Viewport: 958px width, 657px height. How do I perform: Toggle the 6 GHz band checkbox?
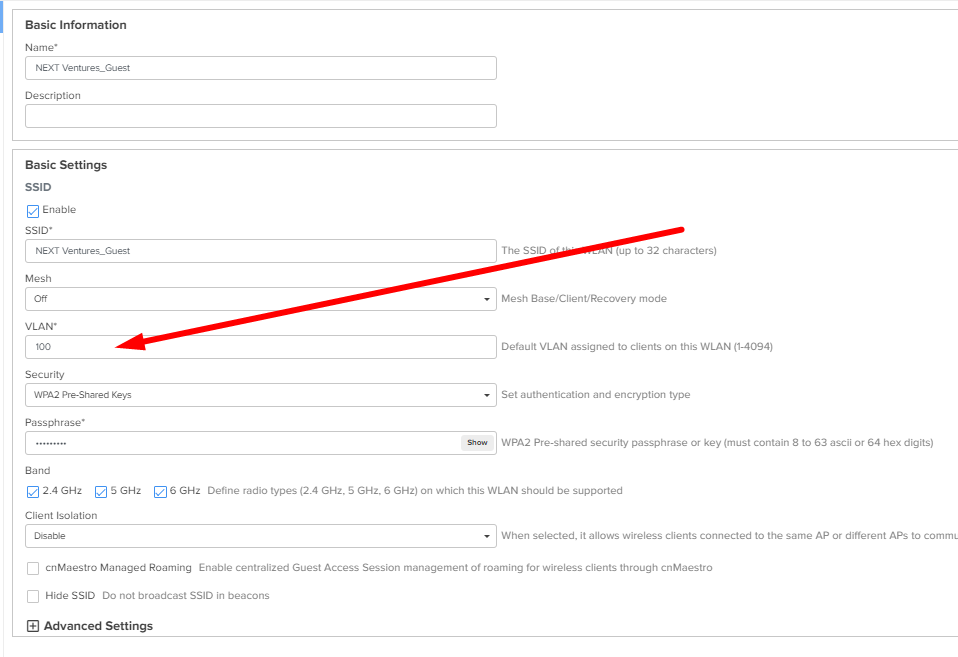coord(160,491)
